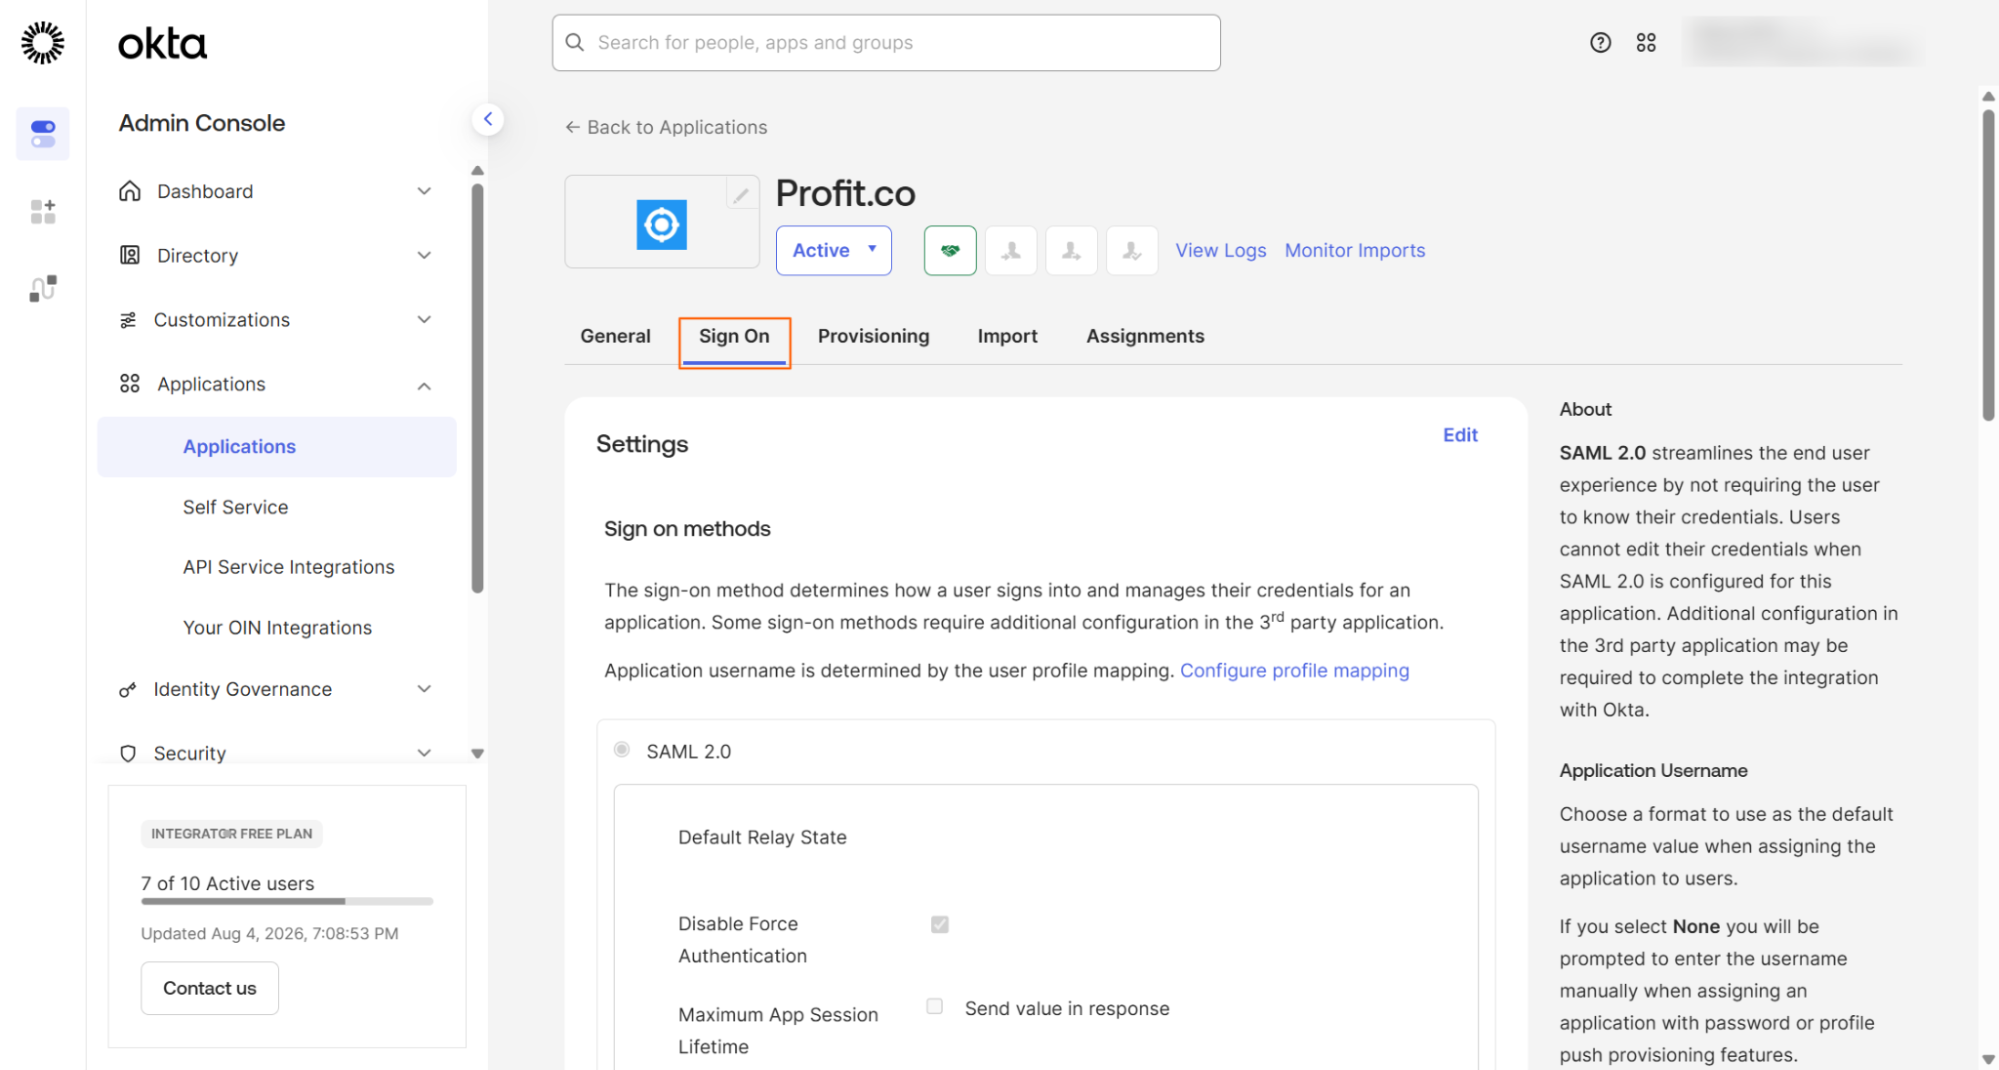Switch to the Import tab
1999x1070 pixels.
(x=1007, y=336)
